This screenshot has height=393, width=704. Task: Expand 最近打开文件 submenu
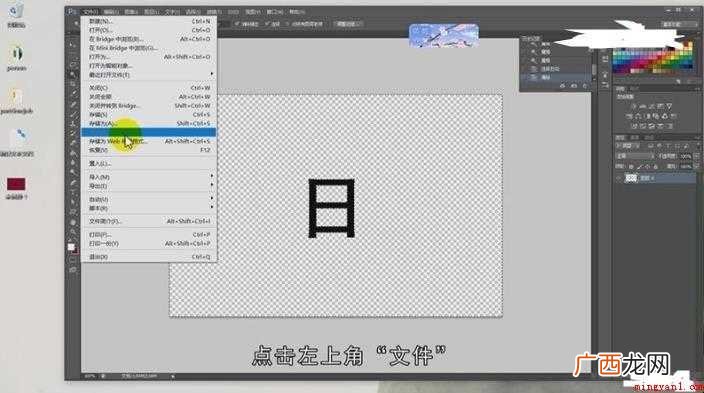click(149, 75)
